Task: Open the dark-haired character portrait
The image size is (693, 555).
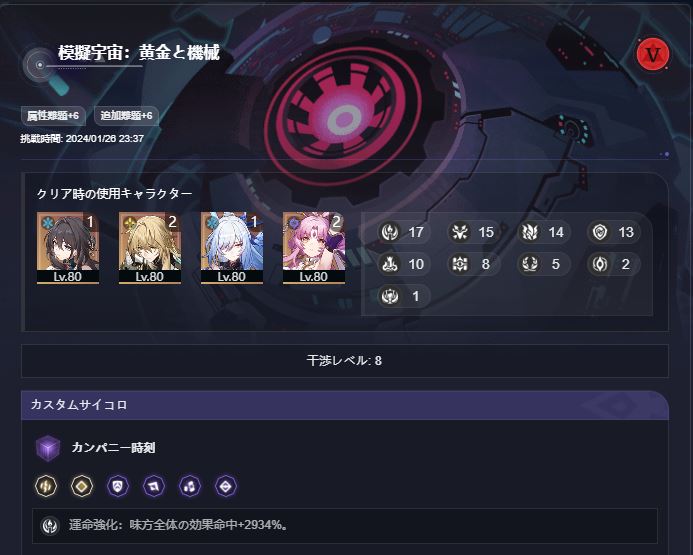Action: [x=68, y=248]
